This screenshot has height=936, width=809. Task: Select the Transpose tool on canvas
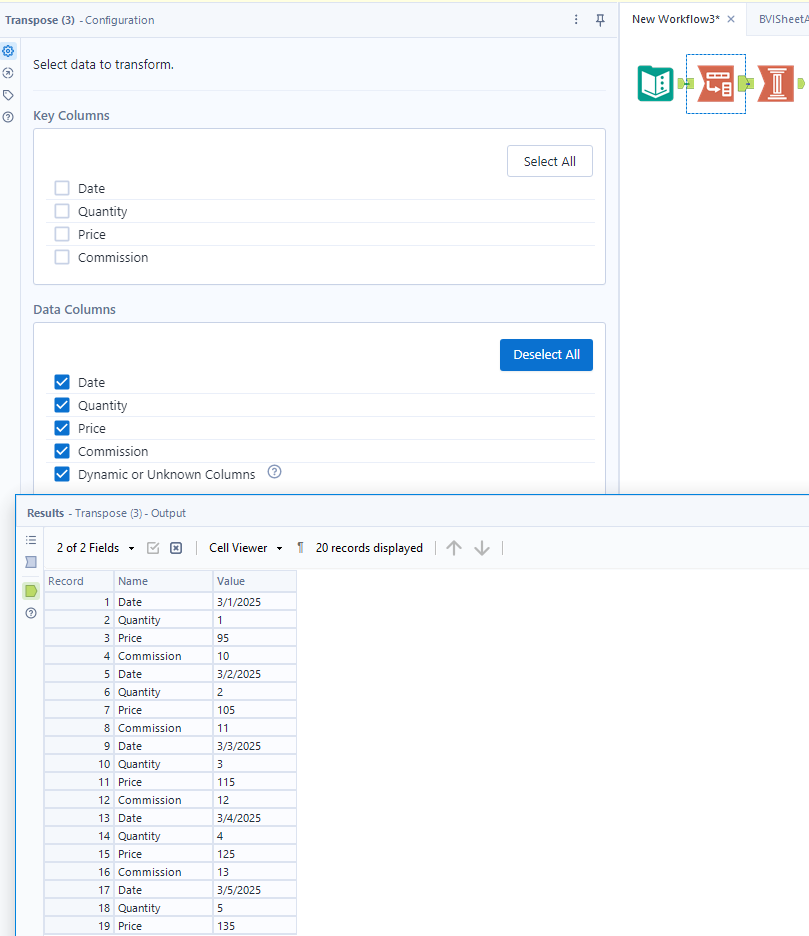[x=716, y=84]
